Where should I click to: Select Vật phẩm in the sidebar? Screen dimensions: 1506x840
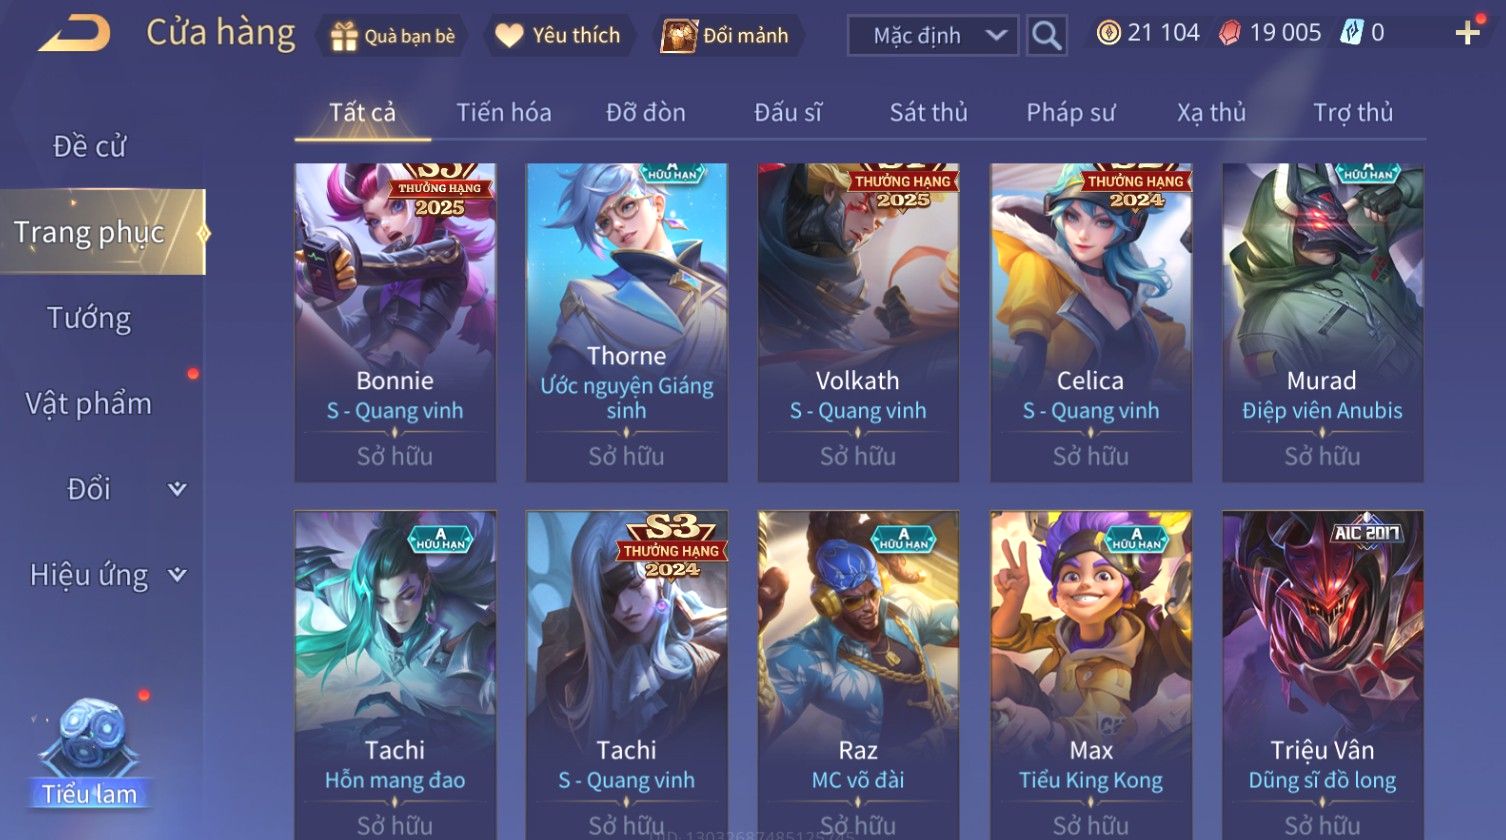pos(89,404)
